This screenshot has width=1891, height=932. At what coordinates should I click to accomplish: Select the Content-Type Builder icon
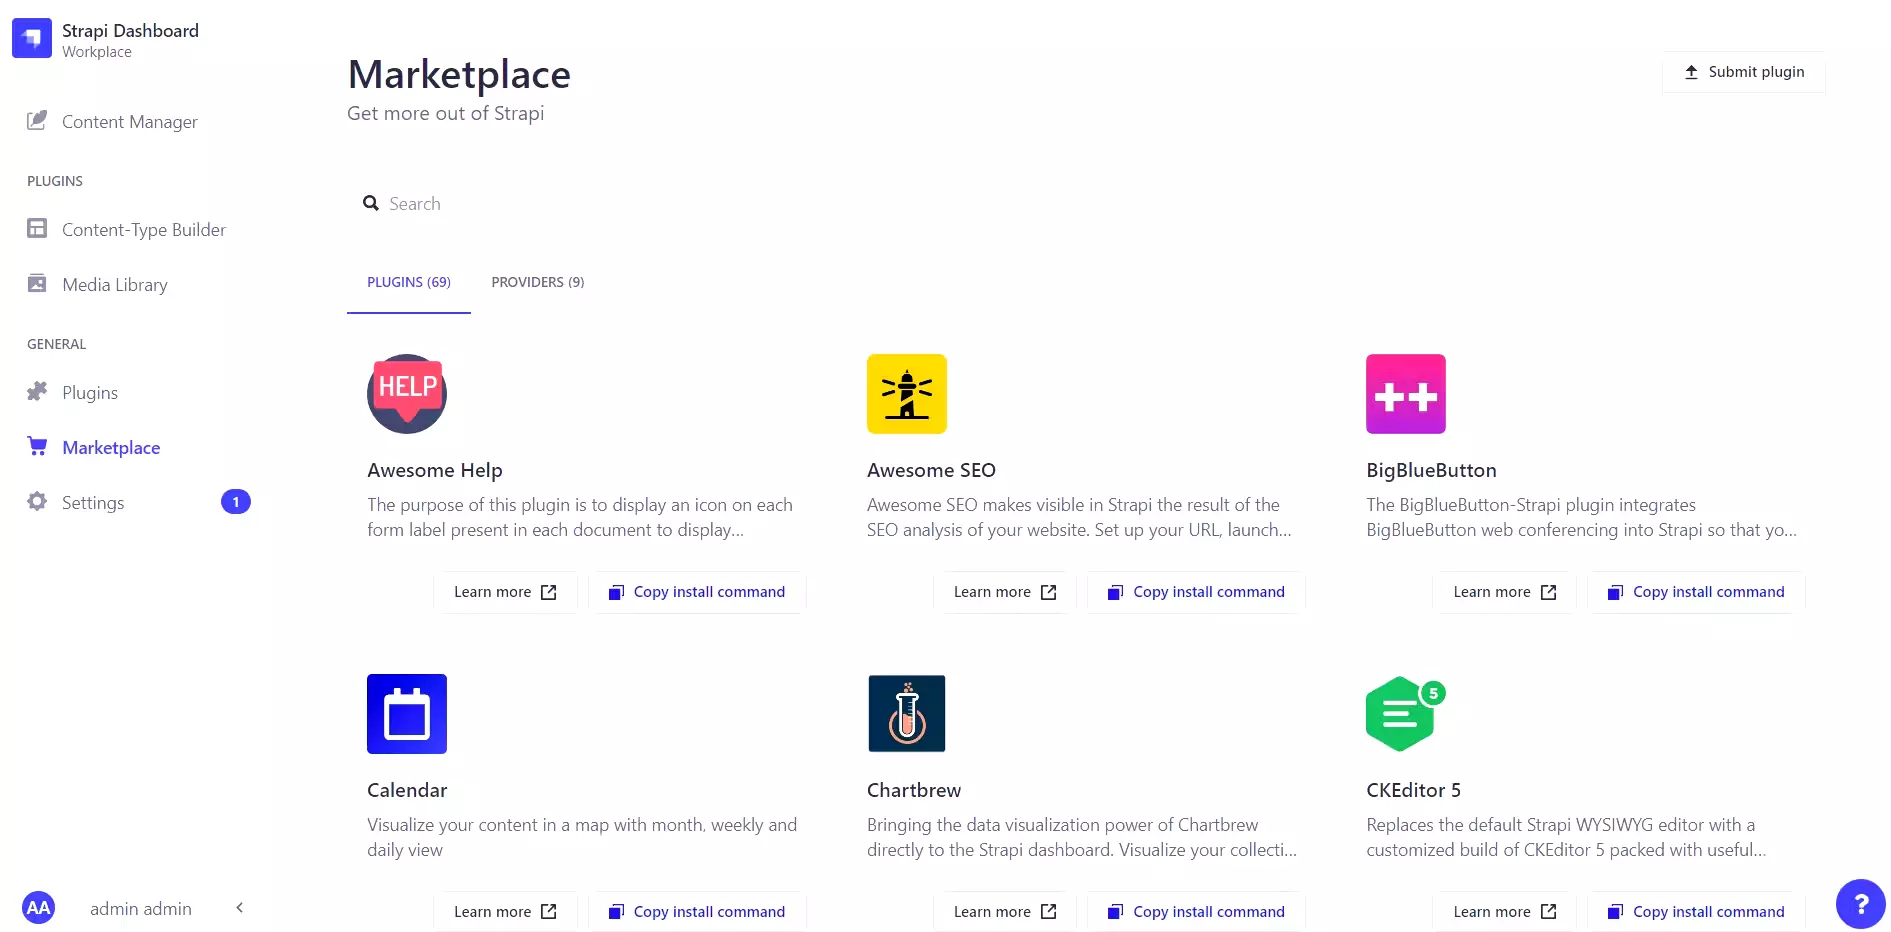pos(36,228)
